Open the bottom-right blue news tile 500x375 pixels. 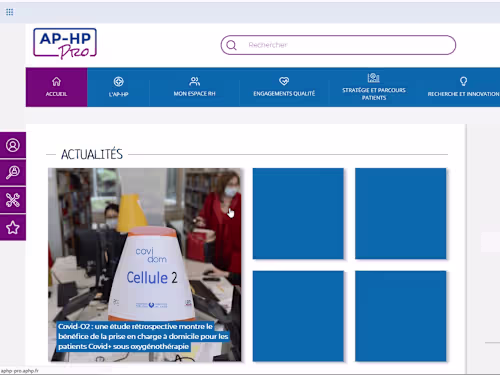(400, 316)
